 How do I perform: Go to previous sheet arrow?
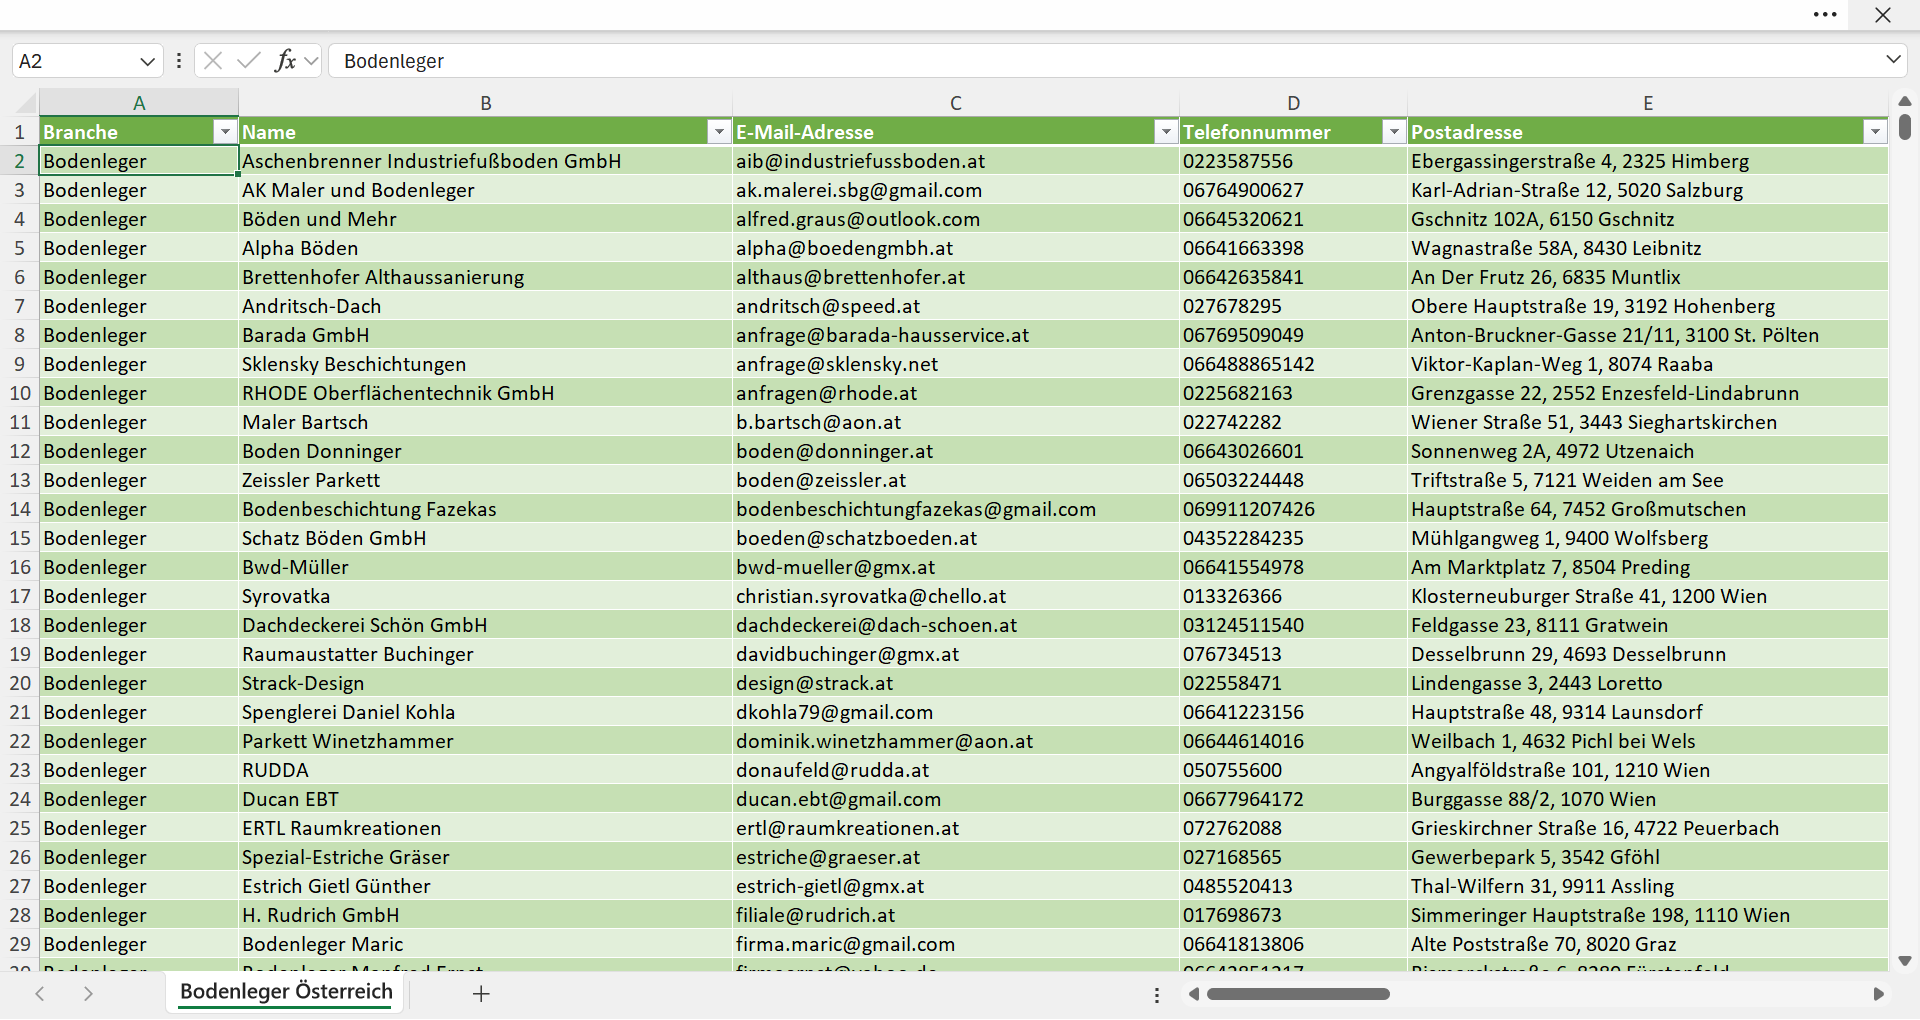pyautogui.click(x=40, y=994)
